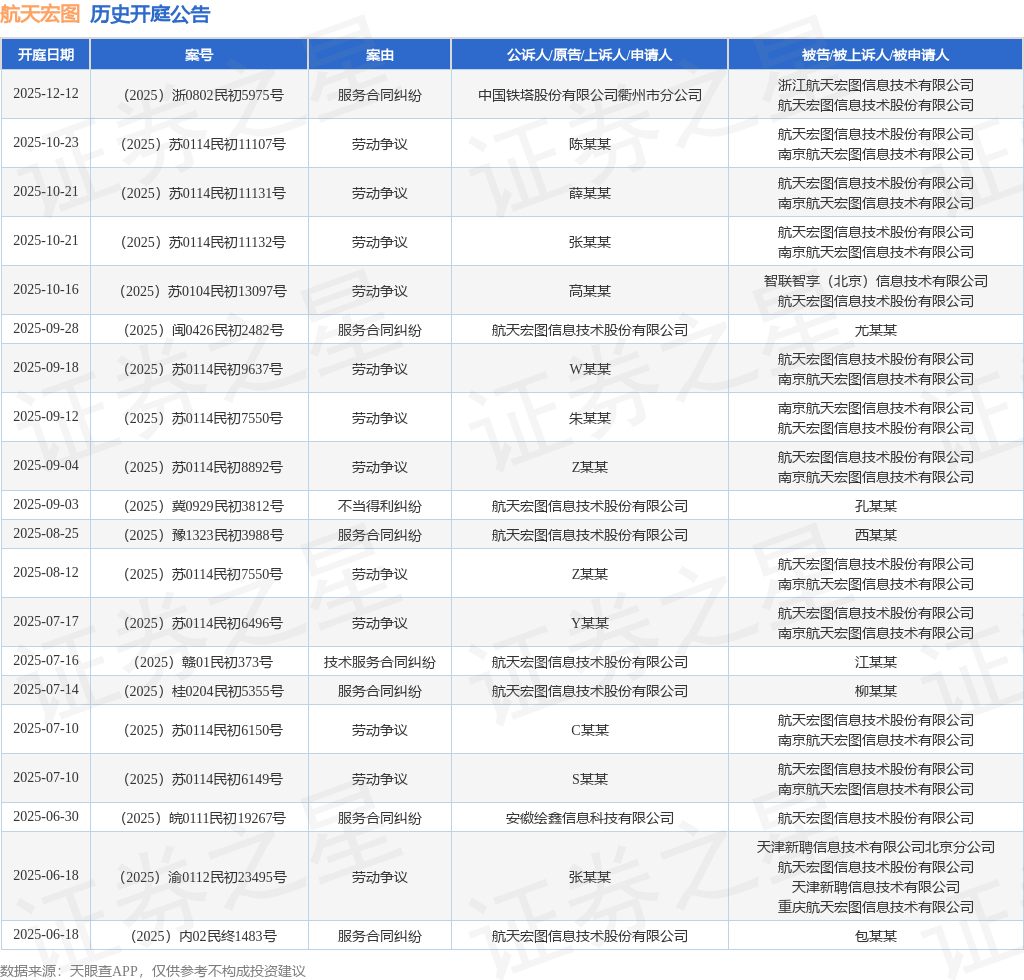Click defendant 包某某
Image resolution: width=1024 pixels, height=980 pixels.
[876, 937]
